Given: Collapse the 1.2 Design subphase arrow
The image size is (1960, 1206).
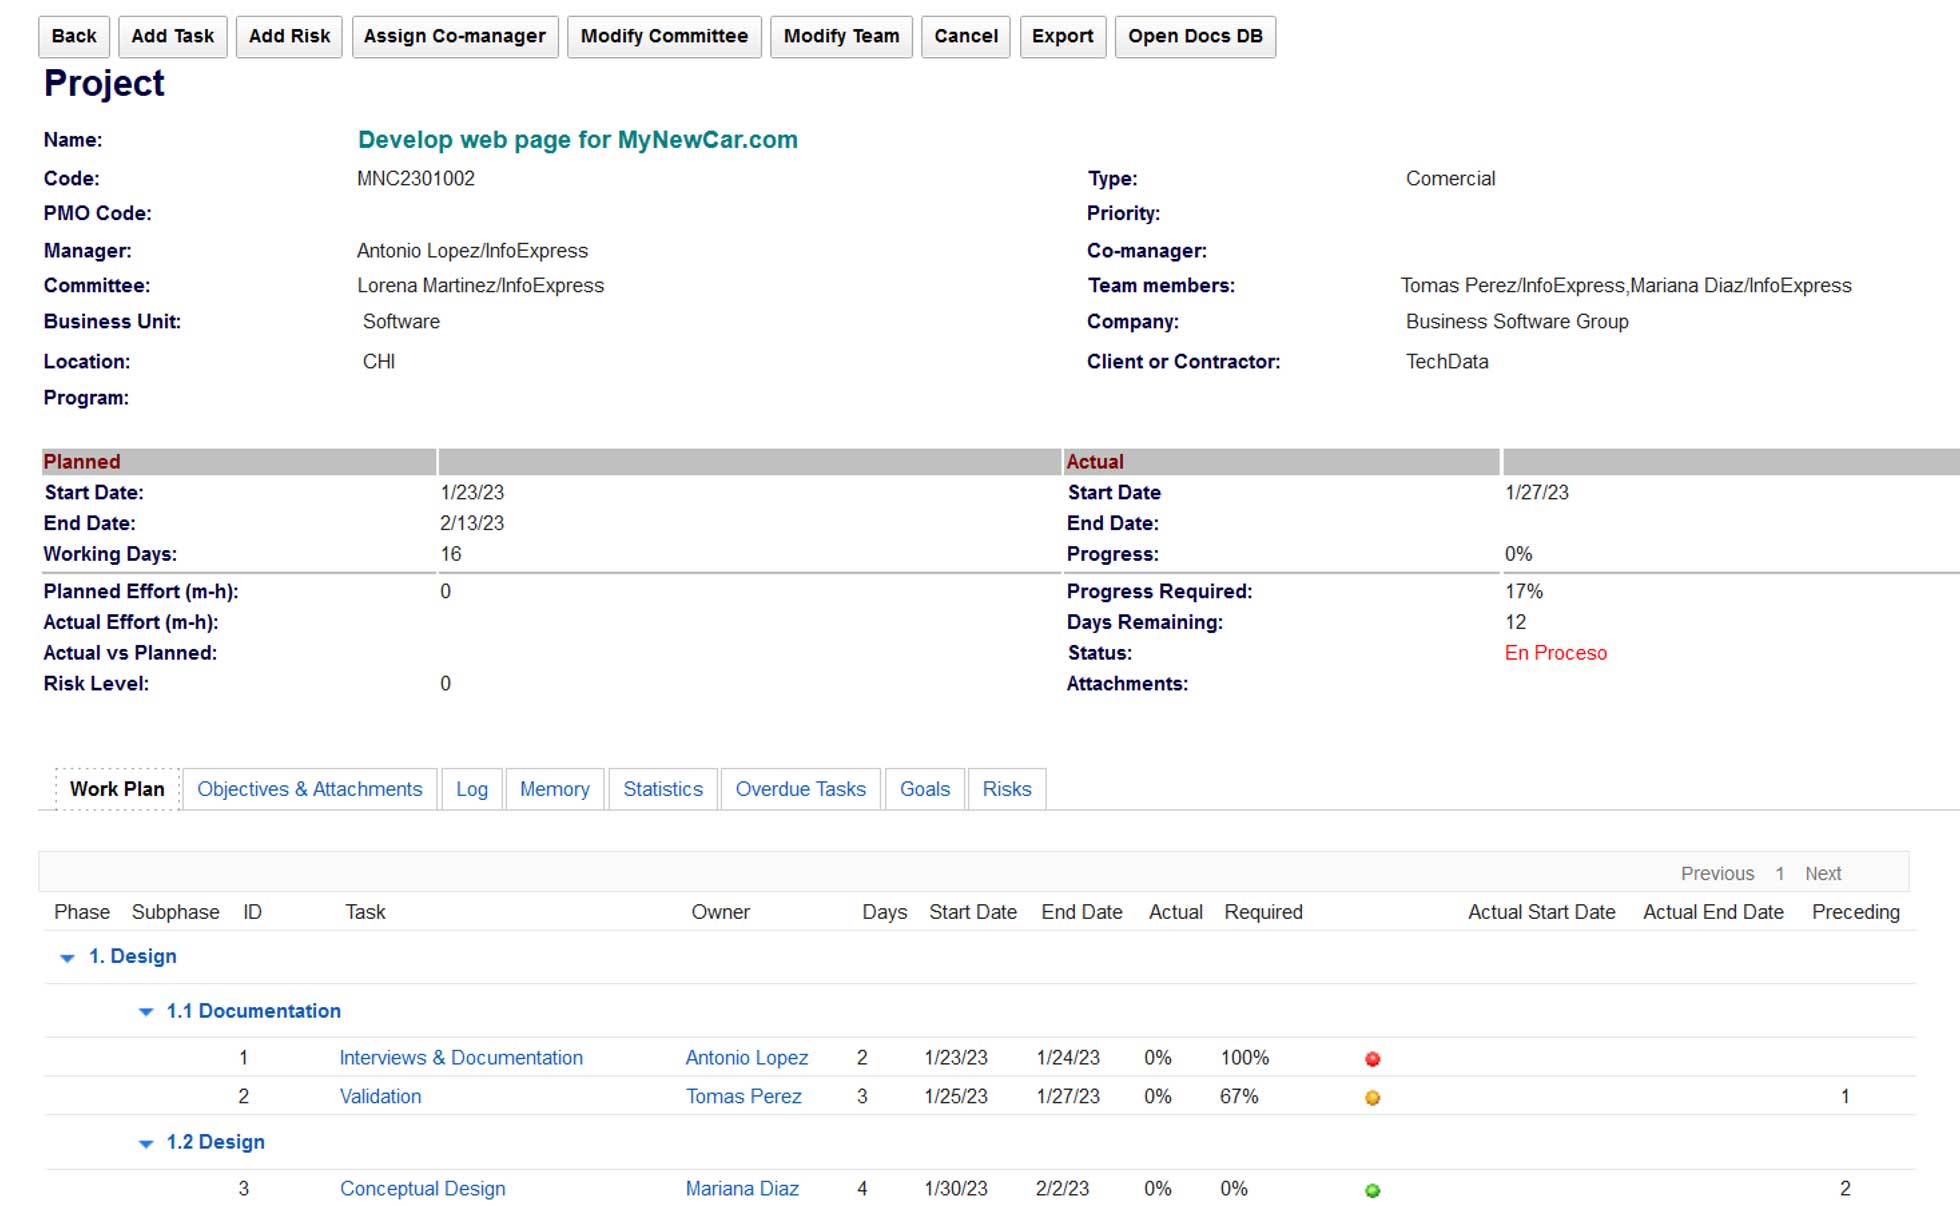Looking at the screenshot, I should tap(145, 1143).
